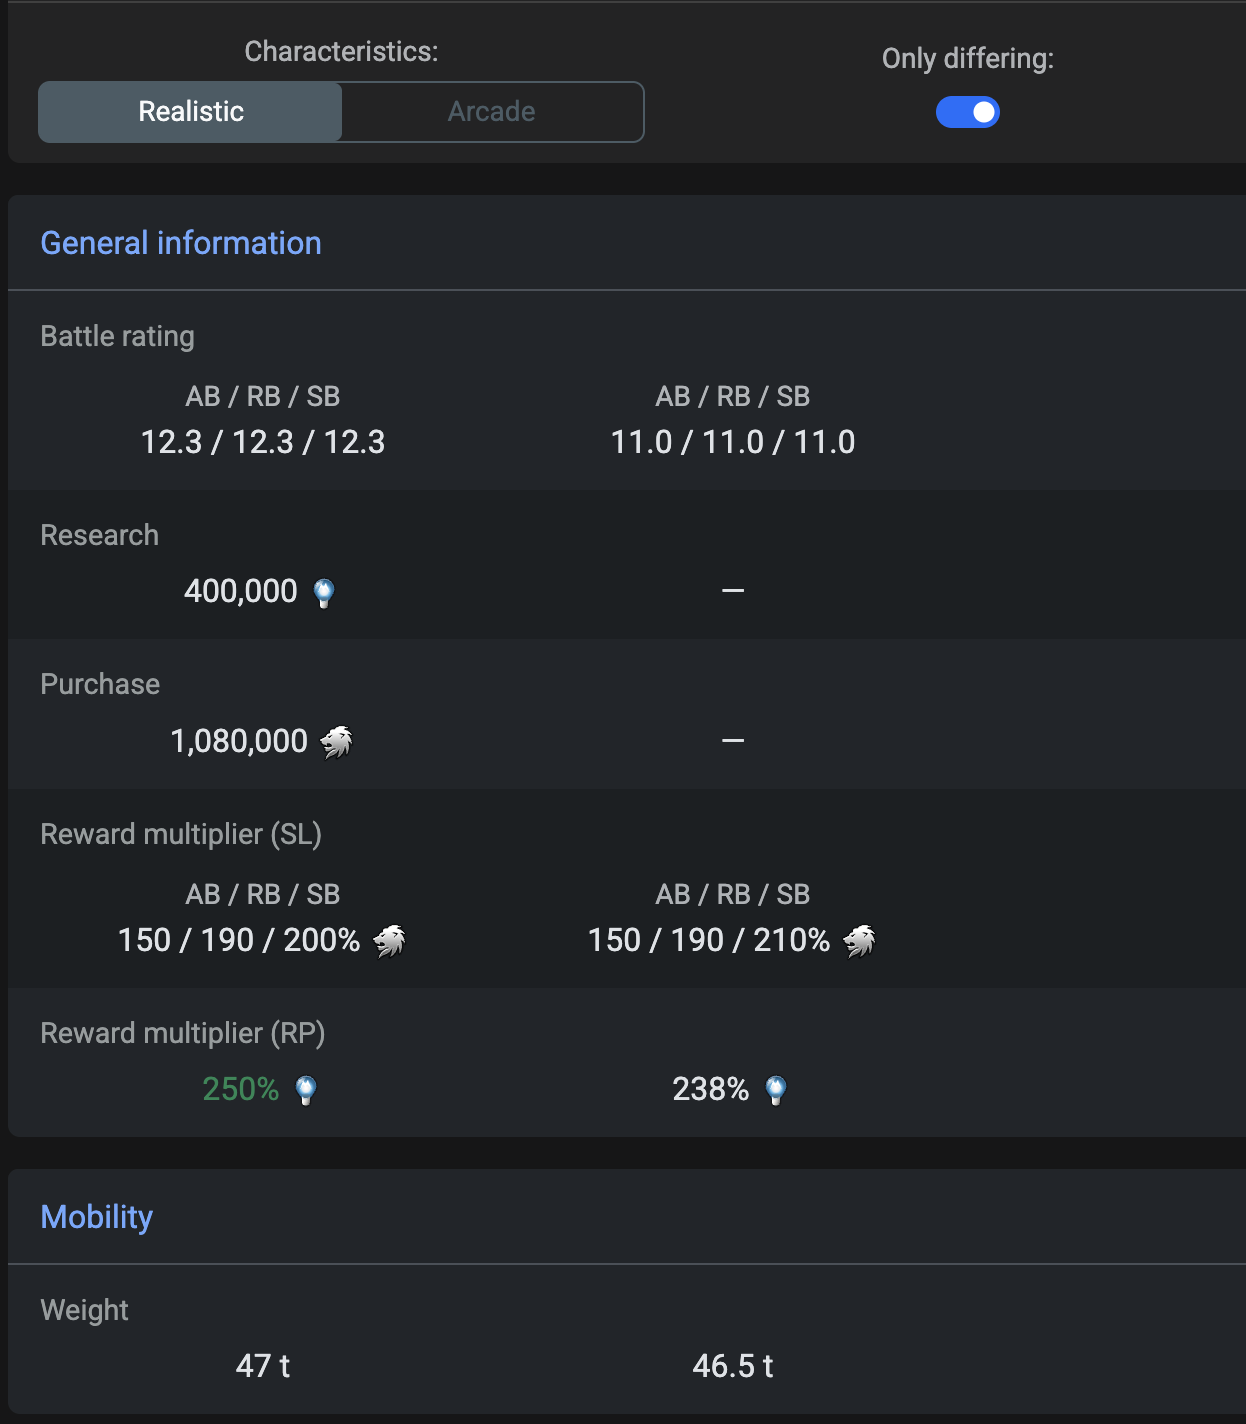This screenshot has width=1246, height=1424.
Task: Collapse the Mobility section header
Action: pyautogui.click(x=97, y=1217)
